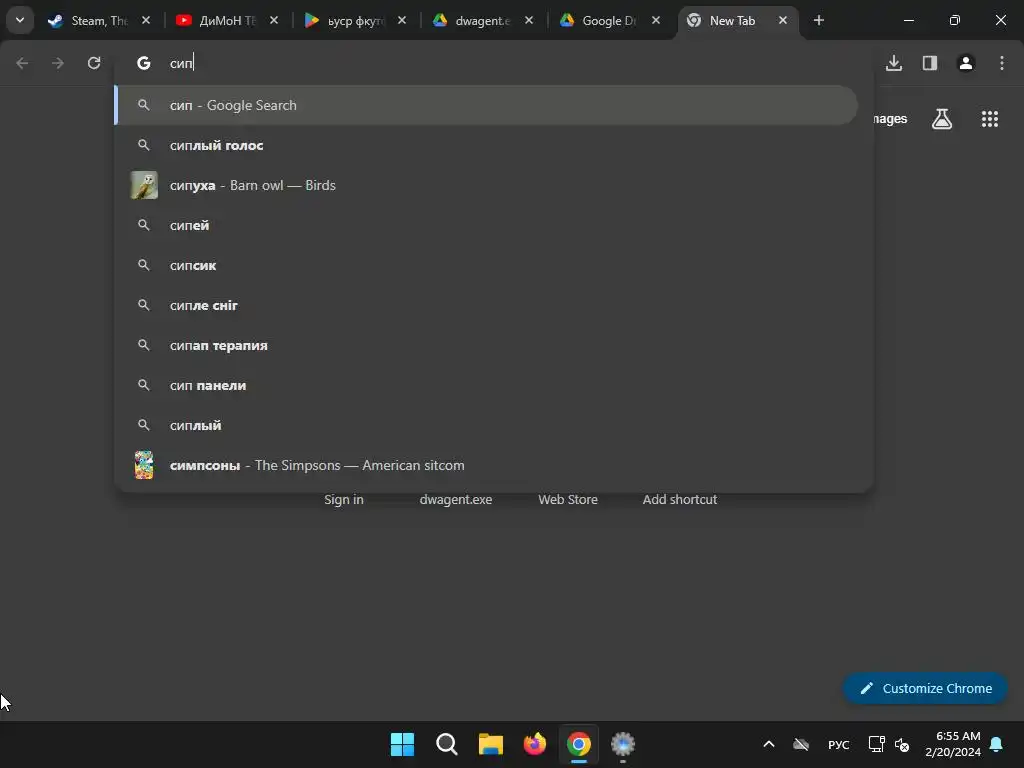Click the muted volume tray icon
1024x768 pixels.
tap(902, 744)
